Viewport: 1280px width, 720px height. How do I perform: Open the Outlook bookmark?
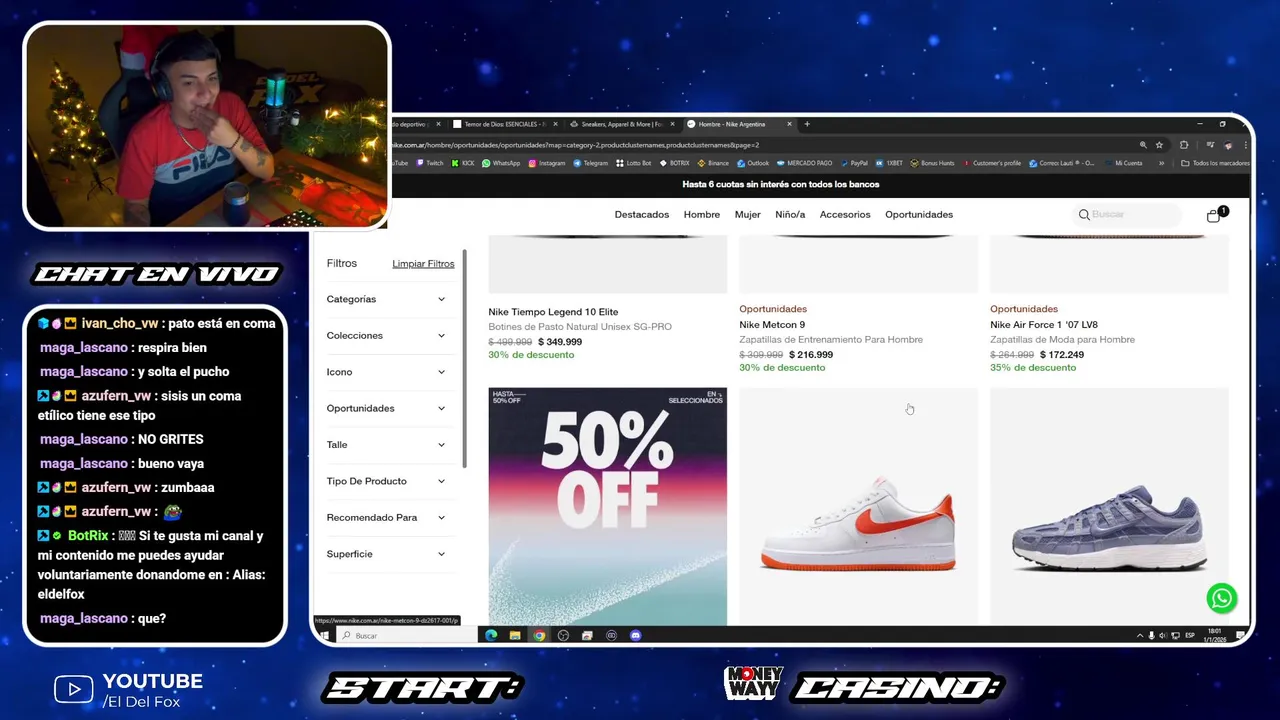(x=753, y=163)
